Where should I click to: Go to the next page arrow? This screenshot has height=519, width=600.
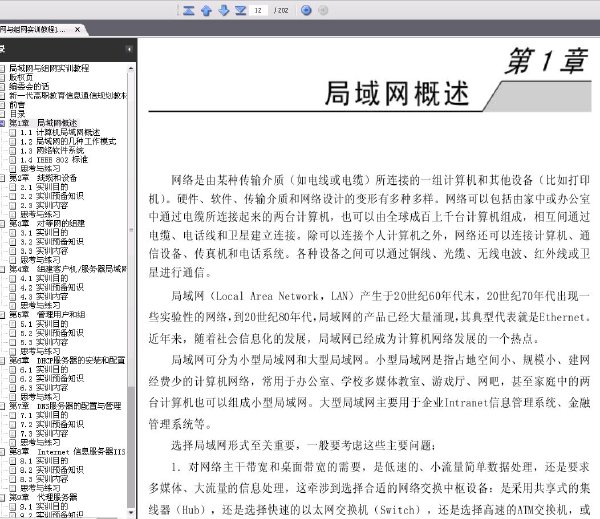click(x=223, y=10)
